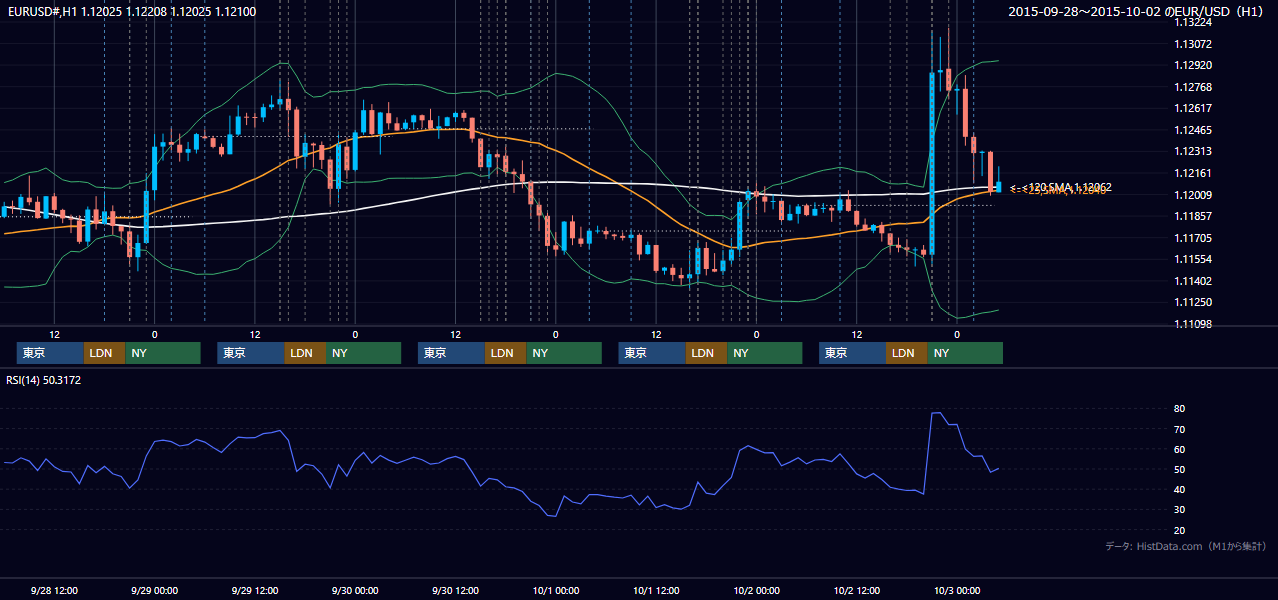Screen dimensions: 1278x600
Task: Click price axis value 1.12161
Action: point(1193,173)
